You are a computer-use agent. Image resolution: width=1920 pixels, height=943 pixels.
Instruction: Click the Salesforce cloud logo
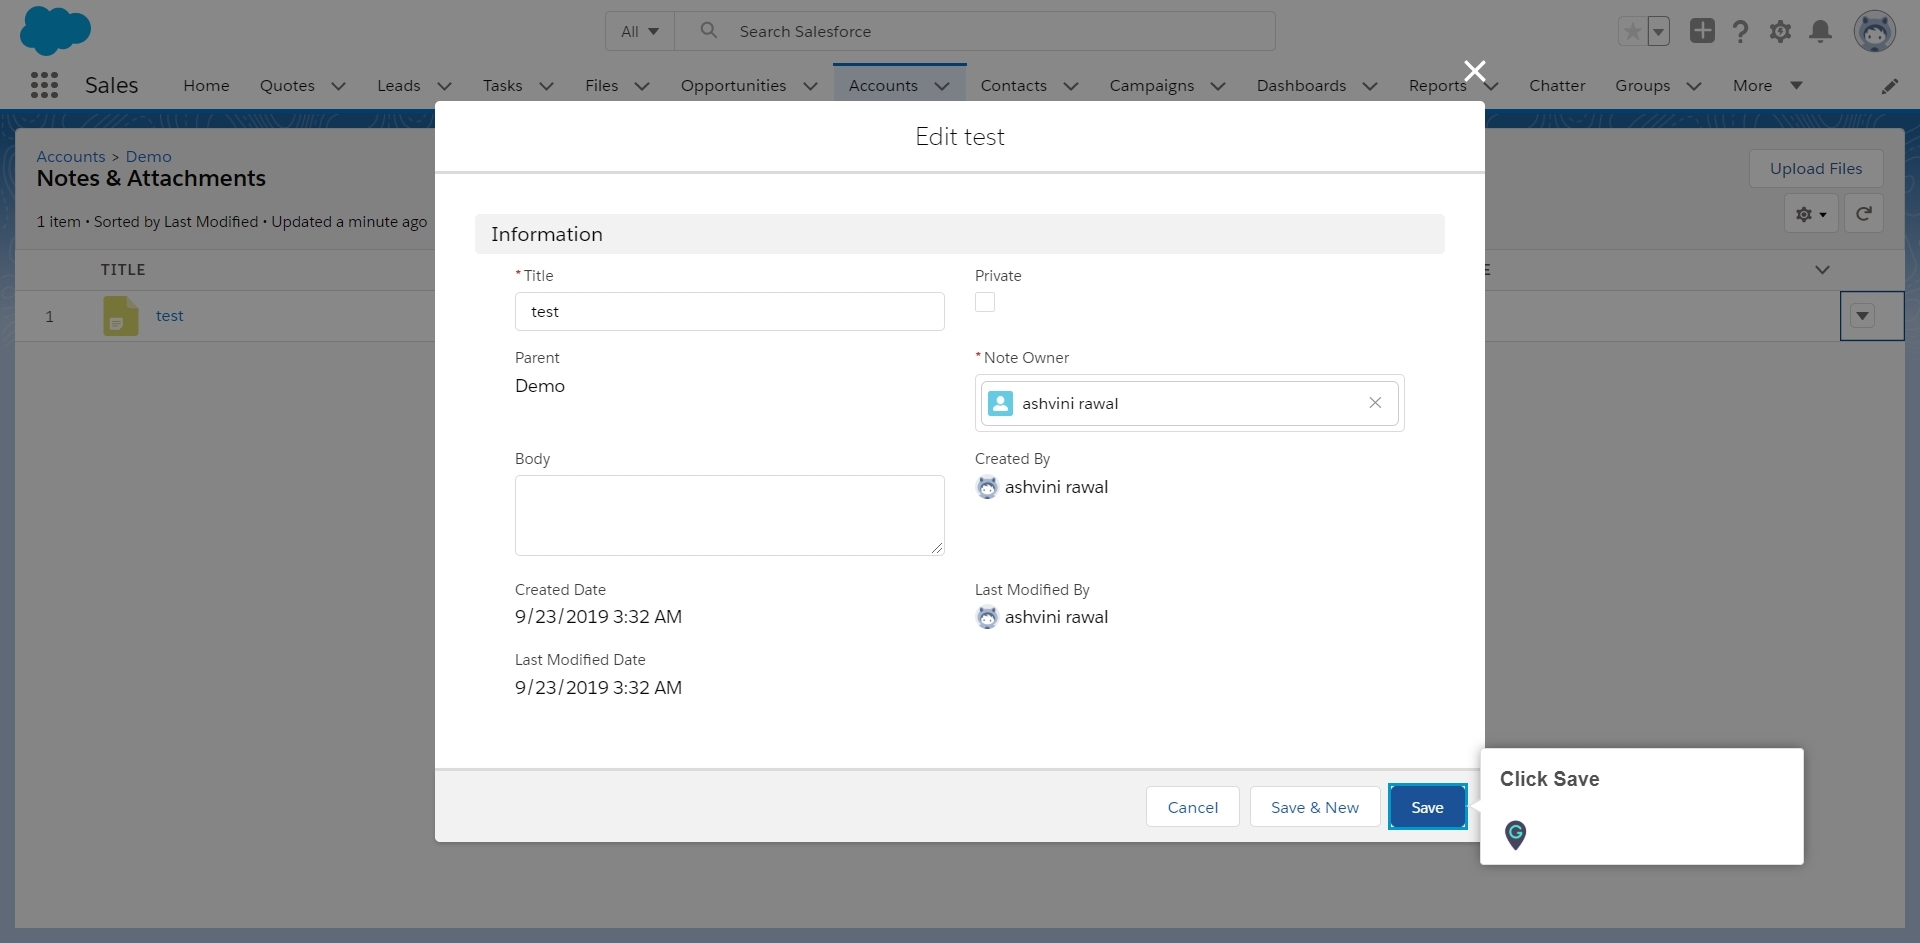(x=54, y=30)
